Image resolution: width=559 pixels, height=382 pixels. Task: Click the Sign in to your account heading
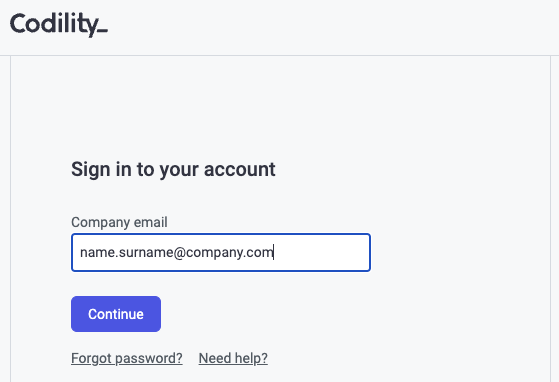(173, 169)
